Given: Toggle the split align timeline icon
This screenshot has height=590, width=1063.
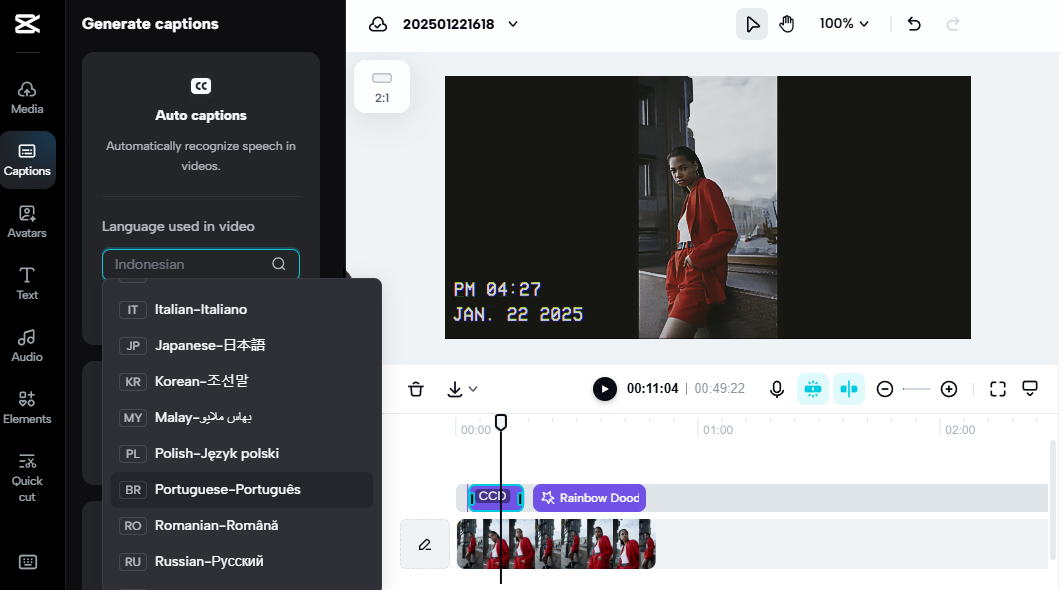Looking at the screenshot, I should point(849,389).
